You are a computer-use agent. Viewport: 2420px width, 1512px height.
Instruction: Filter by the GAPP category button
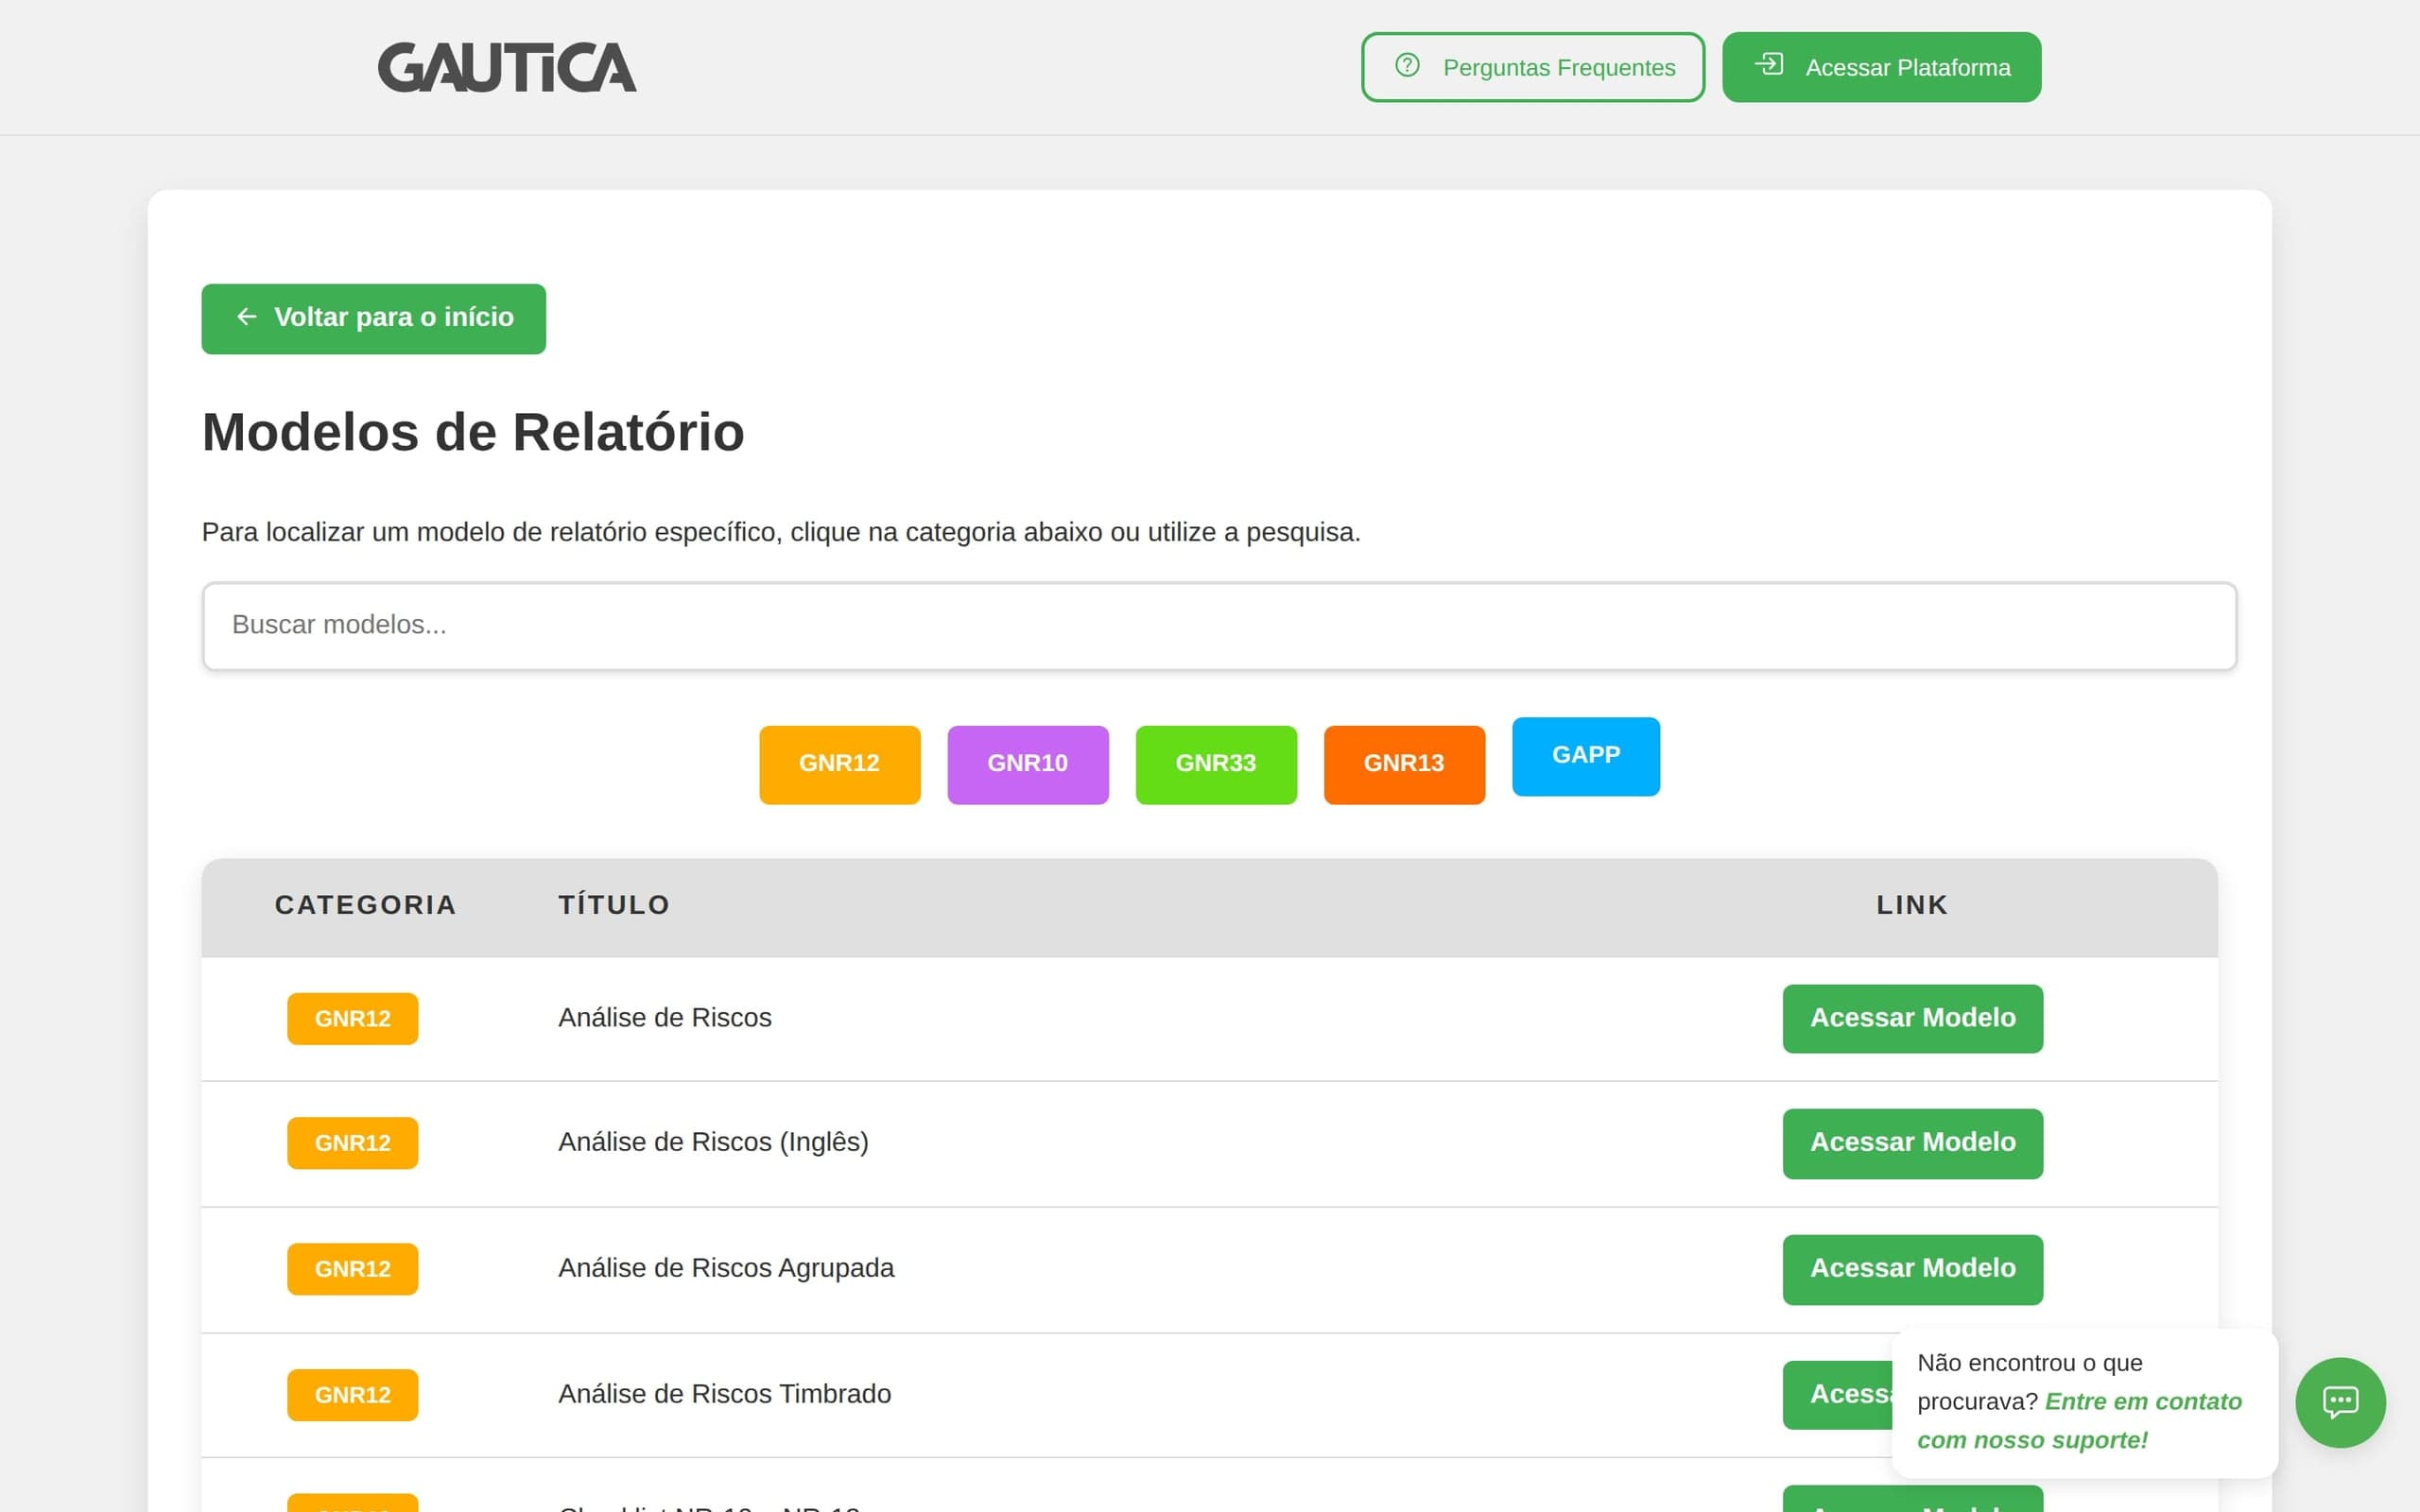[1586, 756]
